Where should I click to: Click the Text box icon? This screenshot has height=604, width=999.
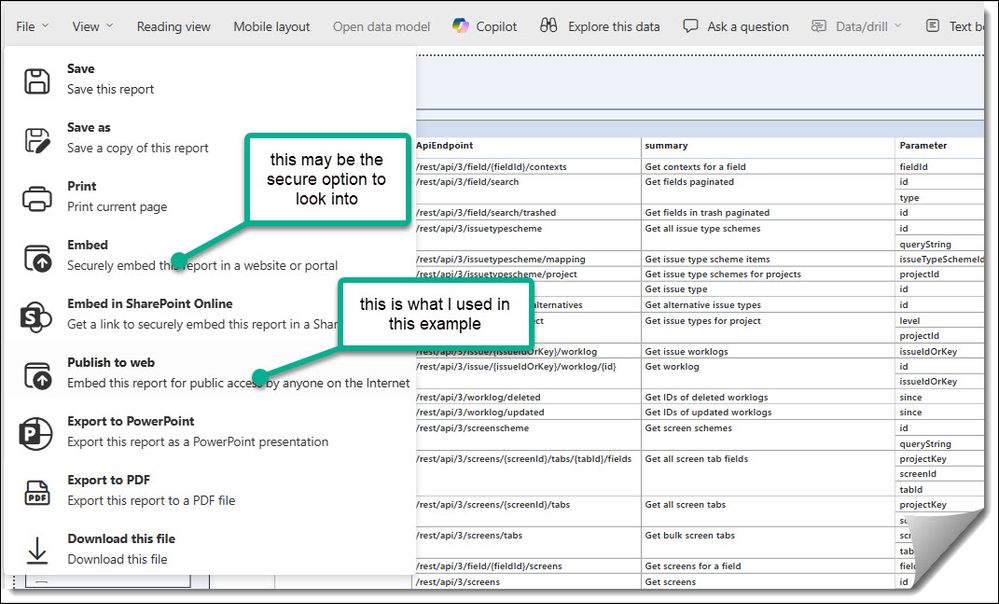(x=933, y=26)
